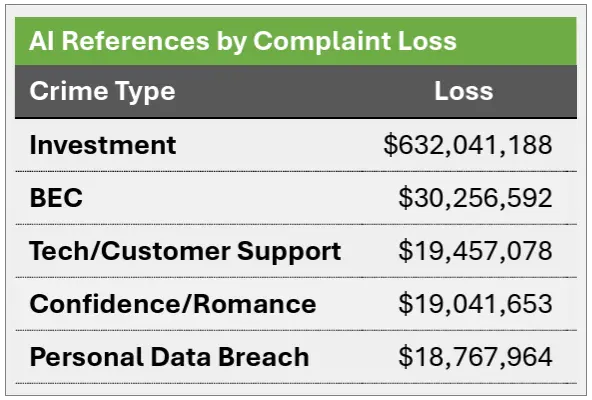The image size is (592, 400).
Task: Select the 'Crime Type' column header
Action: (102, 91)
